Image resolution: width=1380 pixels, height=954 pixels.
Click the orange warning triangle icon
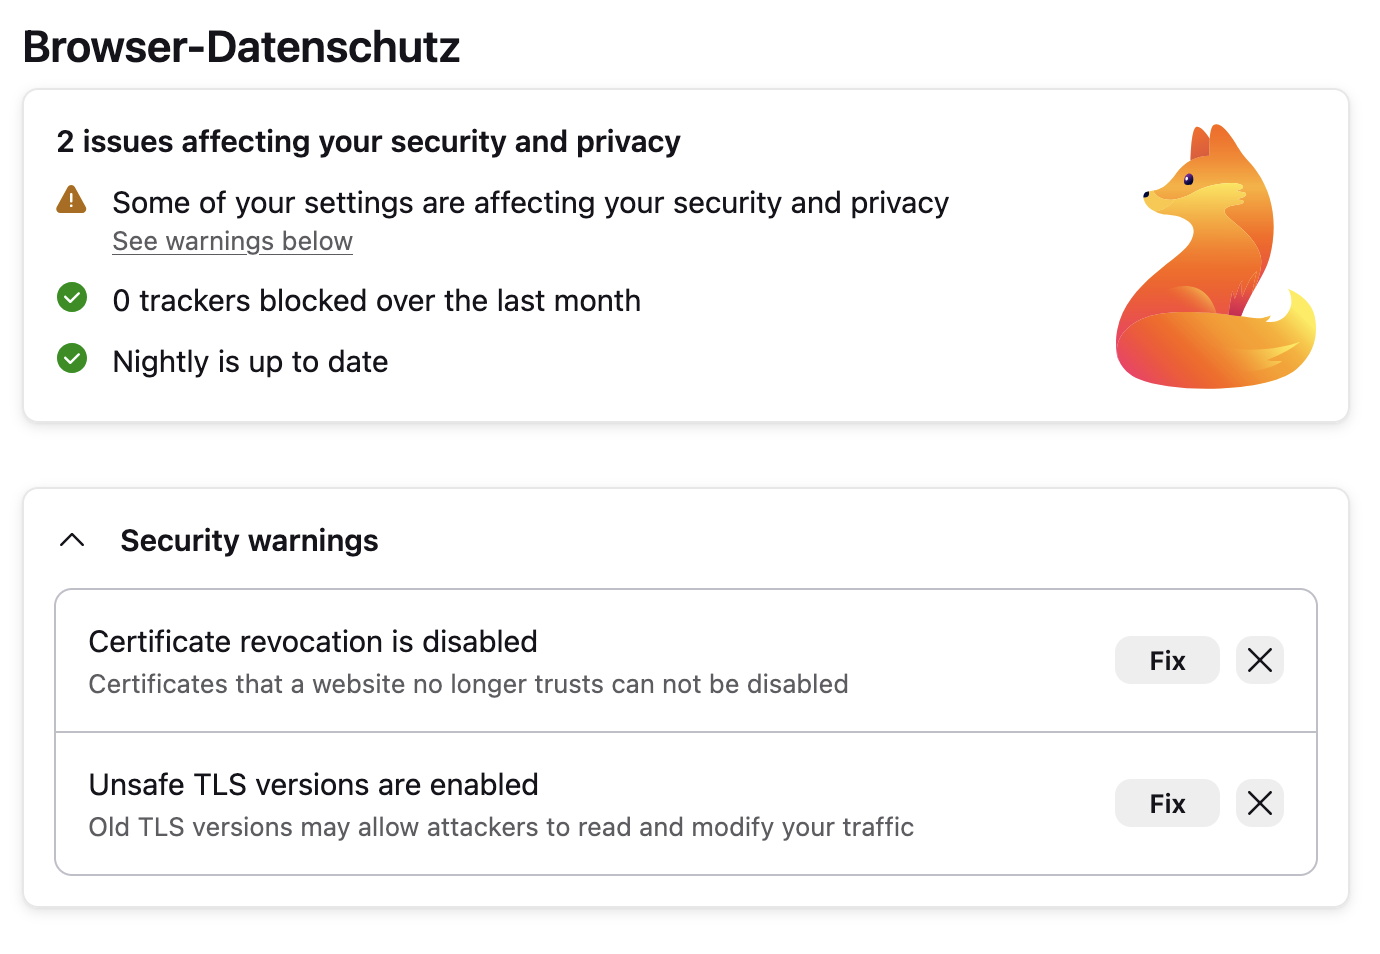(71, 200)
